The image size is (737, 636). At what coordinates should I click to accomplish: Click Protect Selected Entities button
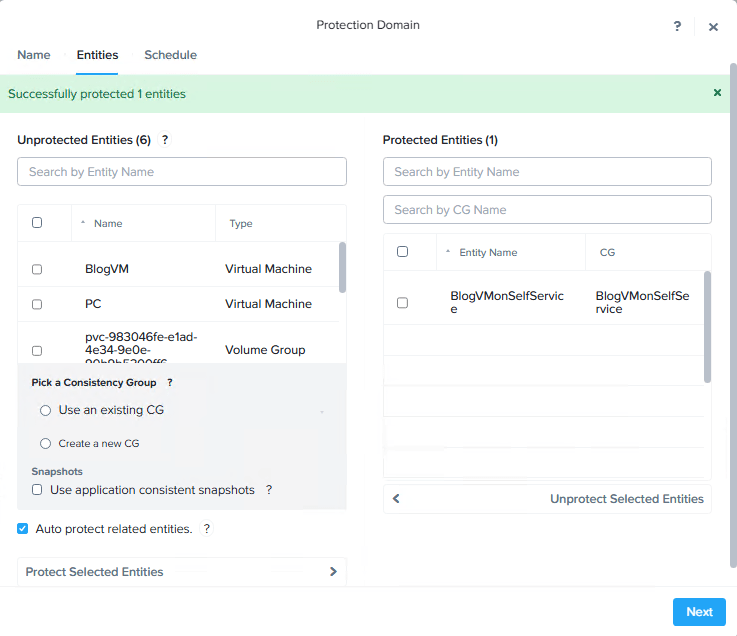click(182, 572)
